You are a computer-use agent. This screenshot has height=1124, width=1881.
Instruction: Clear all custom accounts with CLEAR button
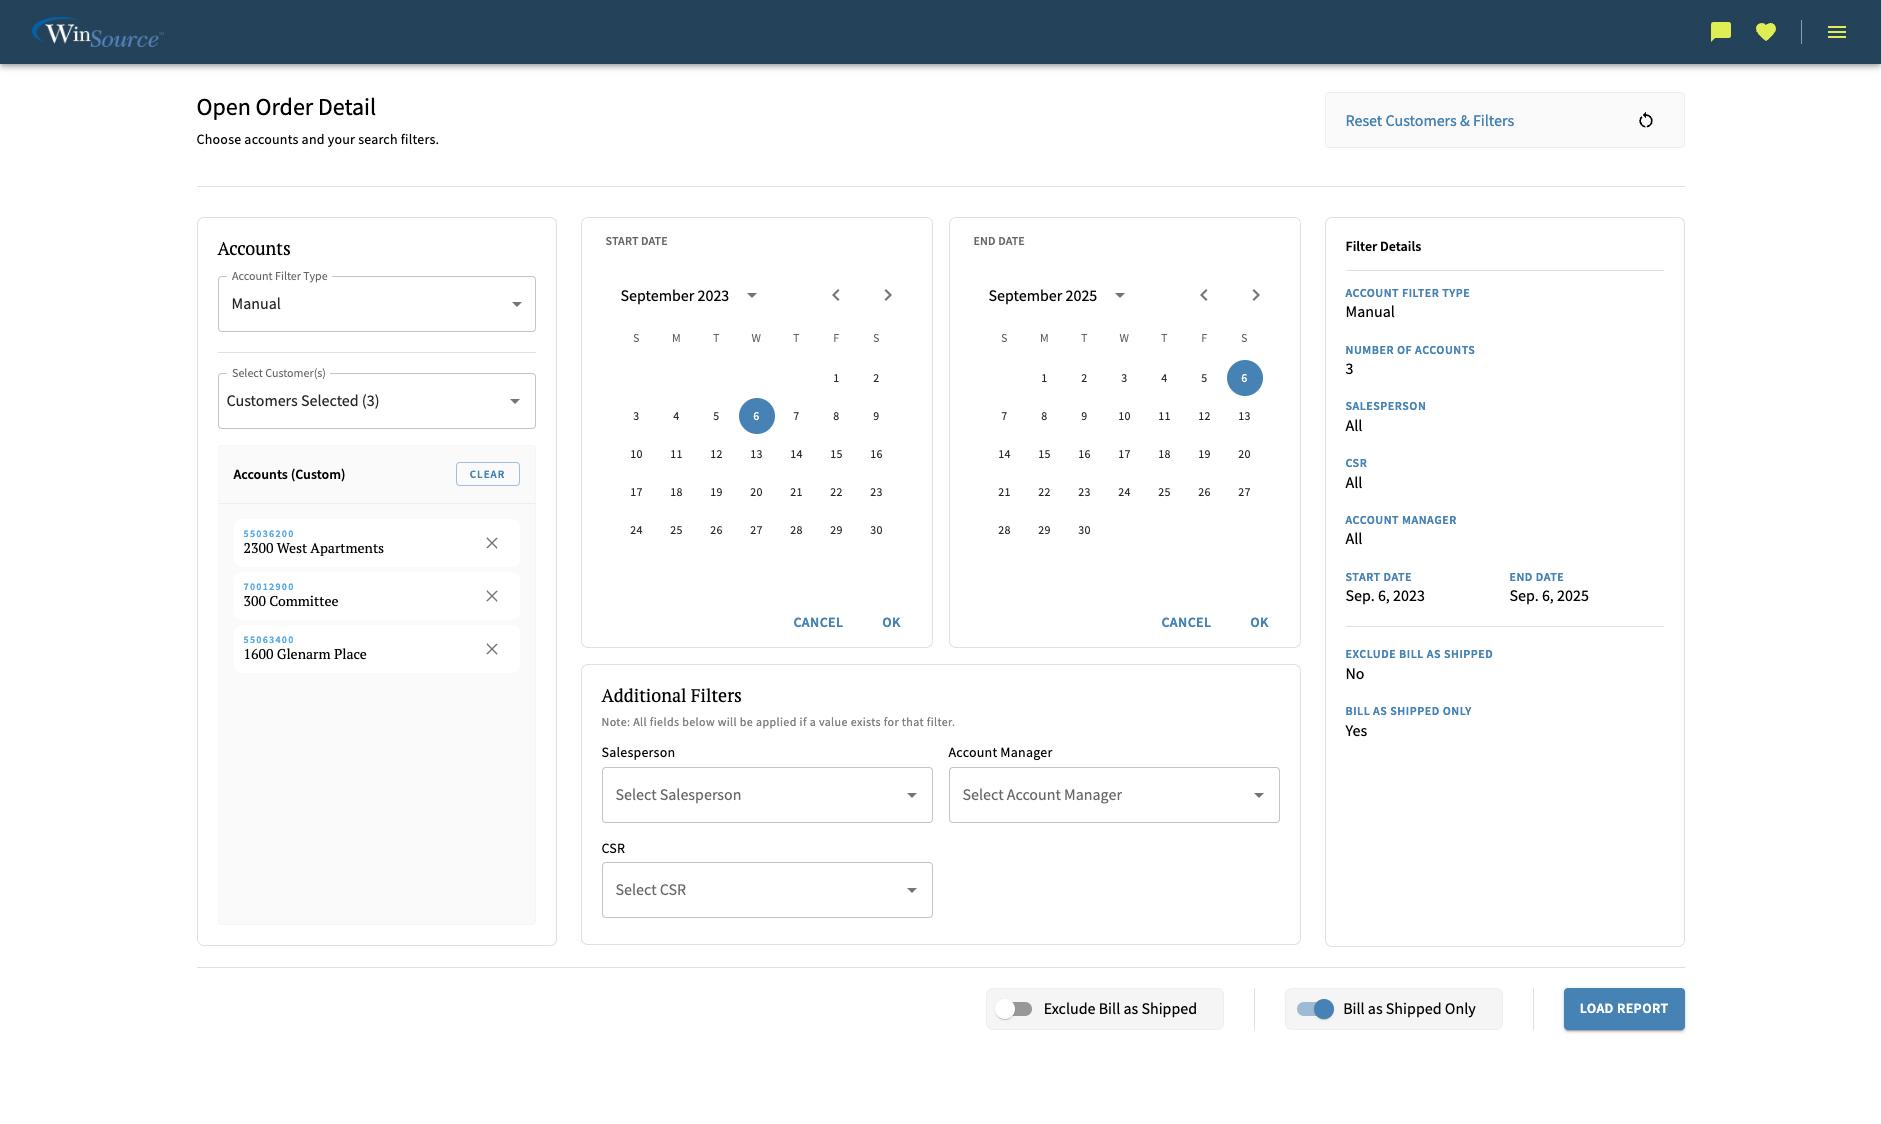(487, 474)
